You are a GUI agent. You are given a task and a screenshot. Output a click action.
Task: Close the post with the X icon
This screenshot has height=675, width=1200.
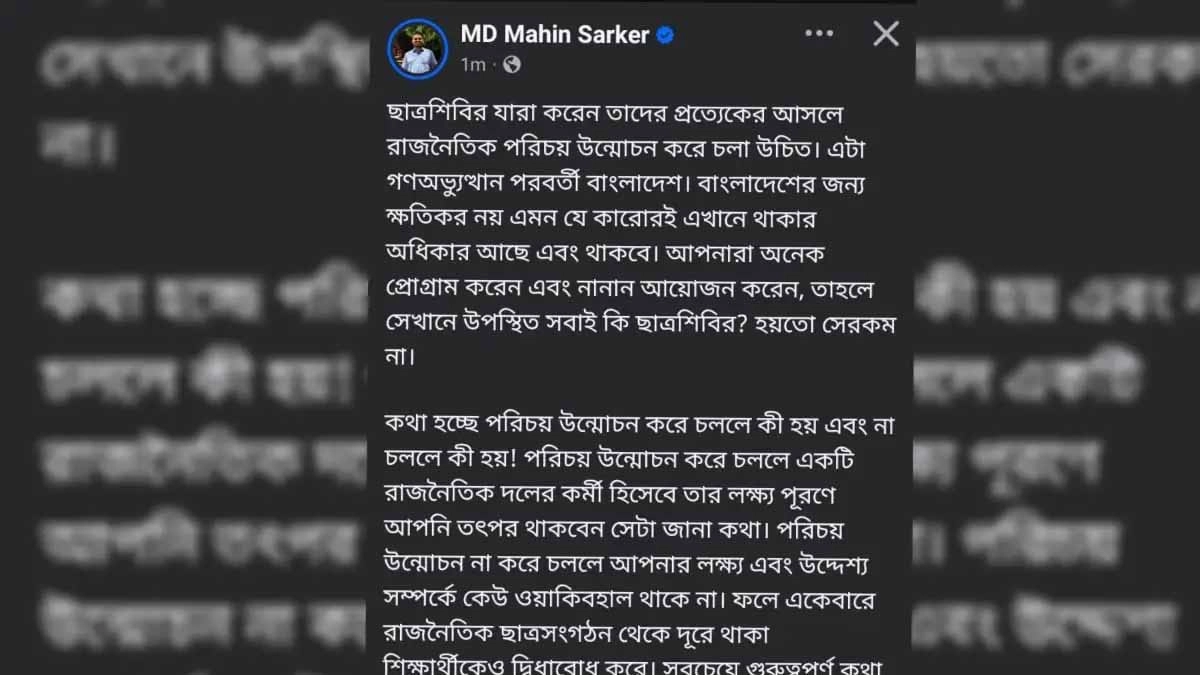point(886,35)
